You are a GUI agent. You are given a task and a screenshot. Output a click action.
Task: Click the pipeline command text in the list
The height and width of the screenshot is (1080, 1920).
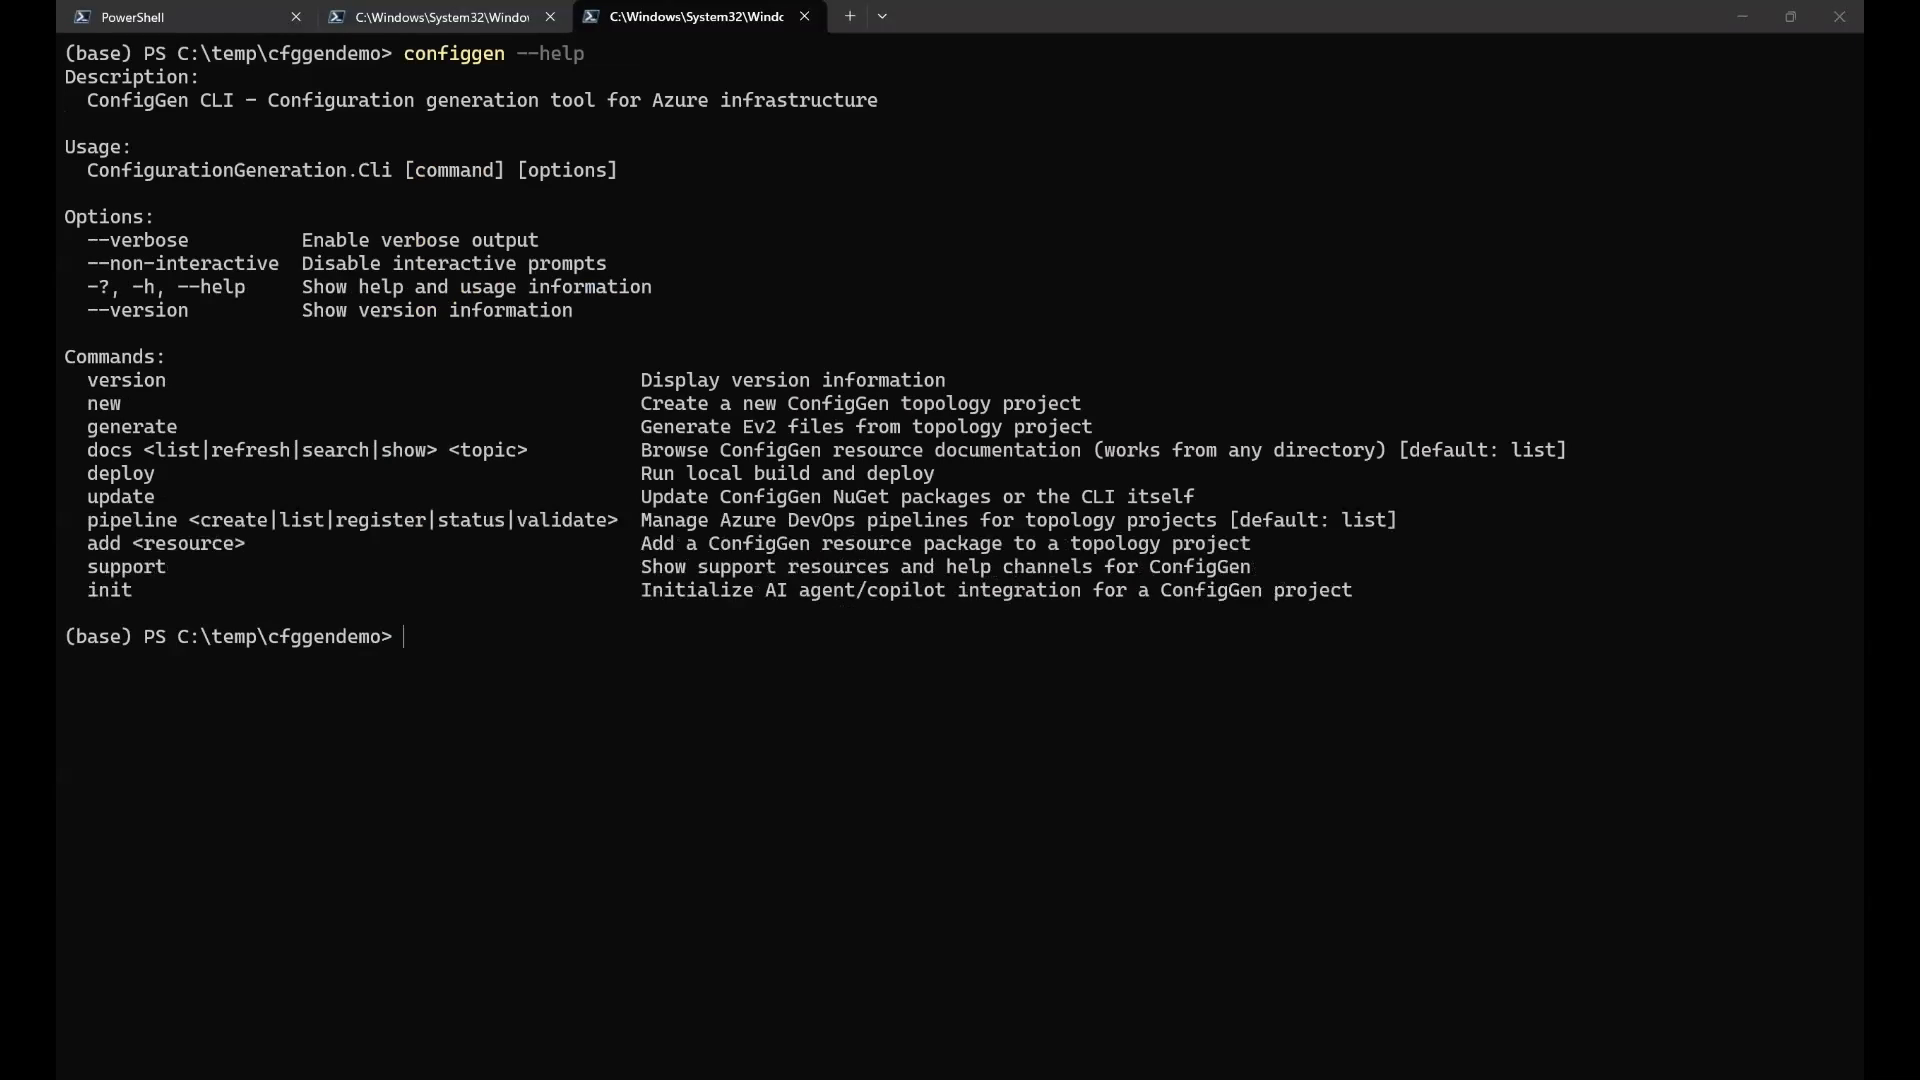pos(131,520)
